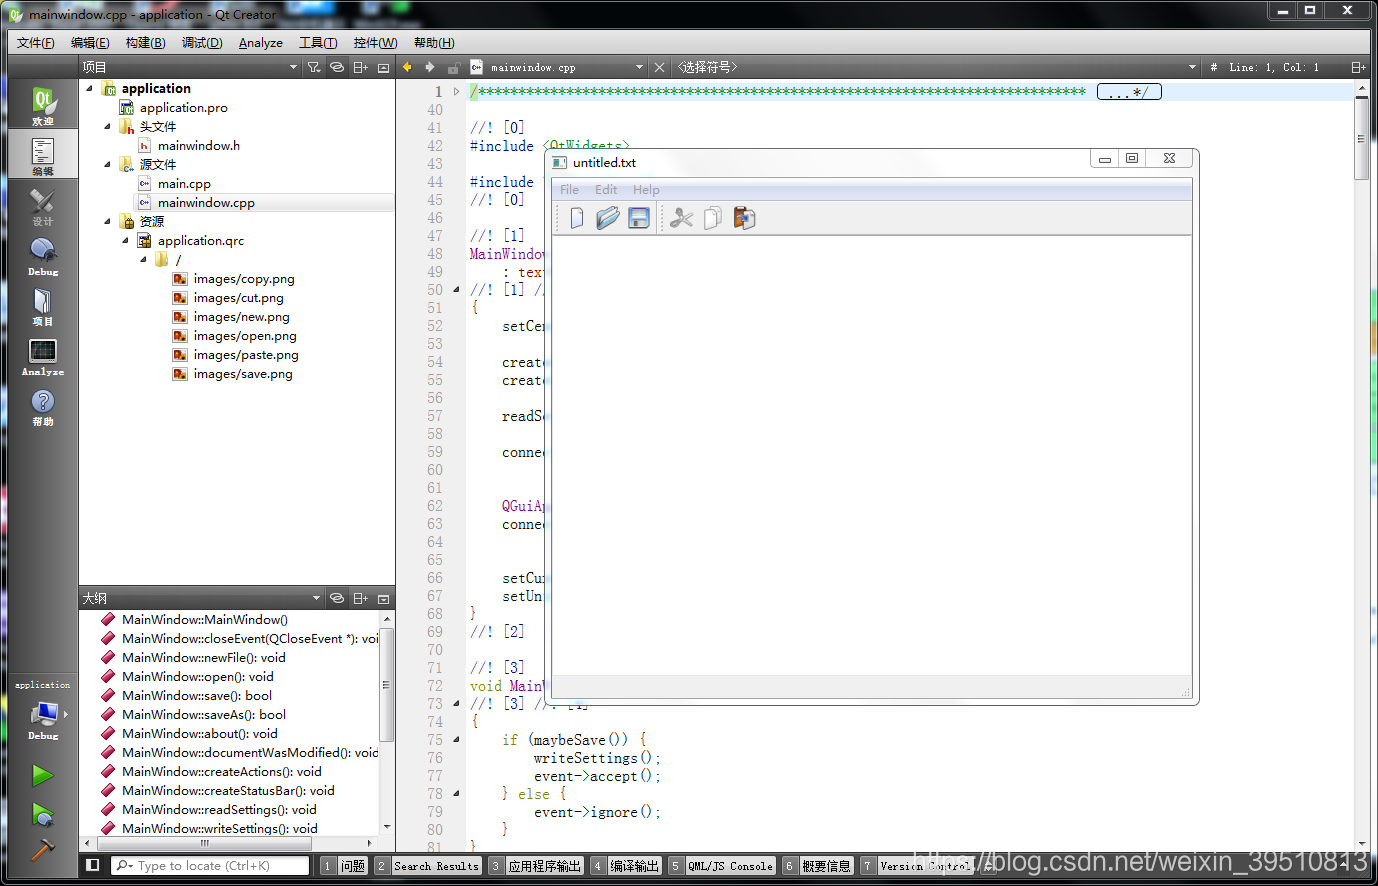Open Design mode in sidebar
1378x886 pixels.
click(x=43, y=205)
